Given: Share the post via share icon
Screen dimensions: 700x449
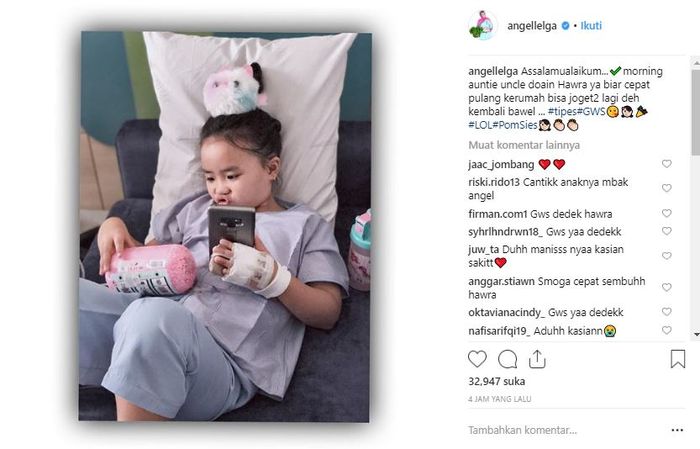Looking at the screenshot, I should (537, 359).
